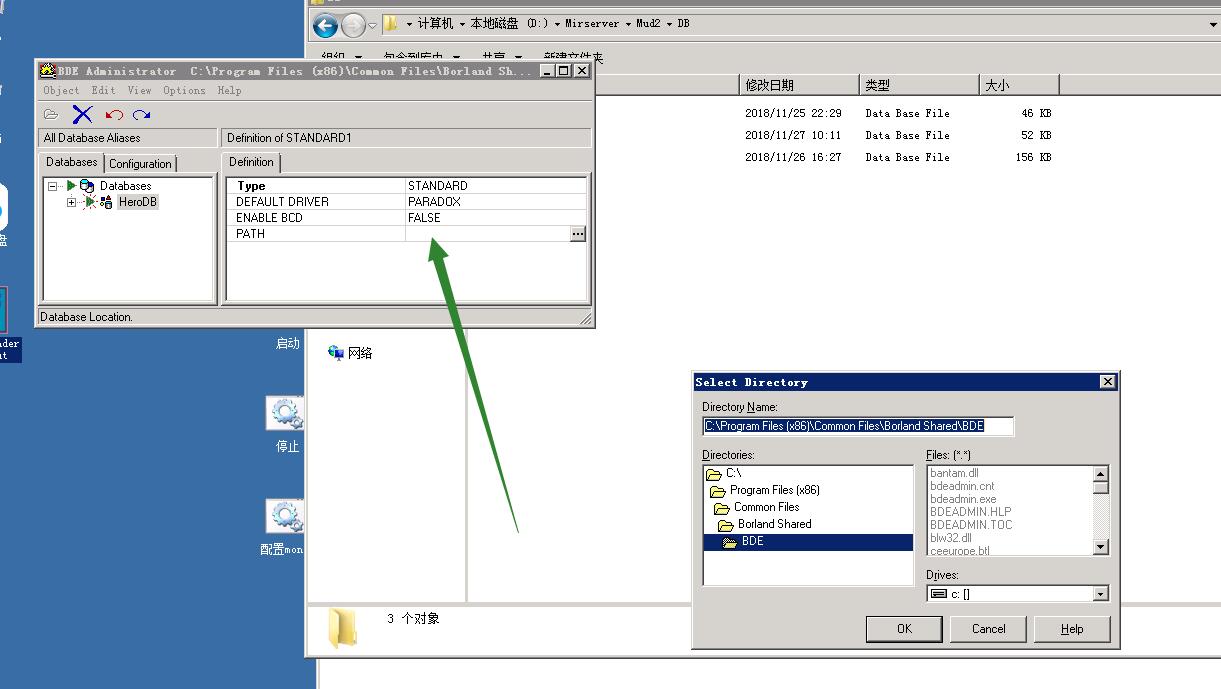Open the Options menu
This screenshot has height=689, width=1221.
[x=184, y=90]
